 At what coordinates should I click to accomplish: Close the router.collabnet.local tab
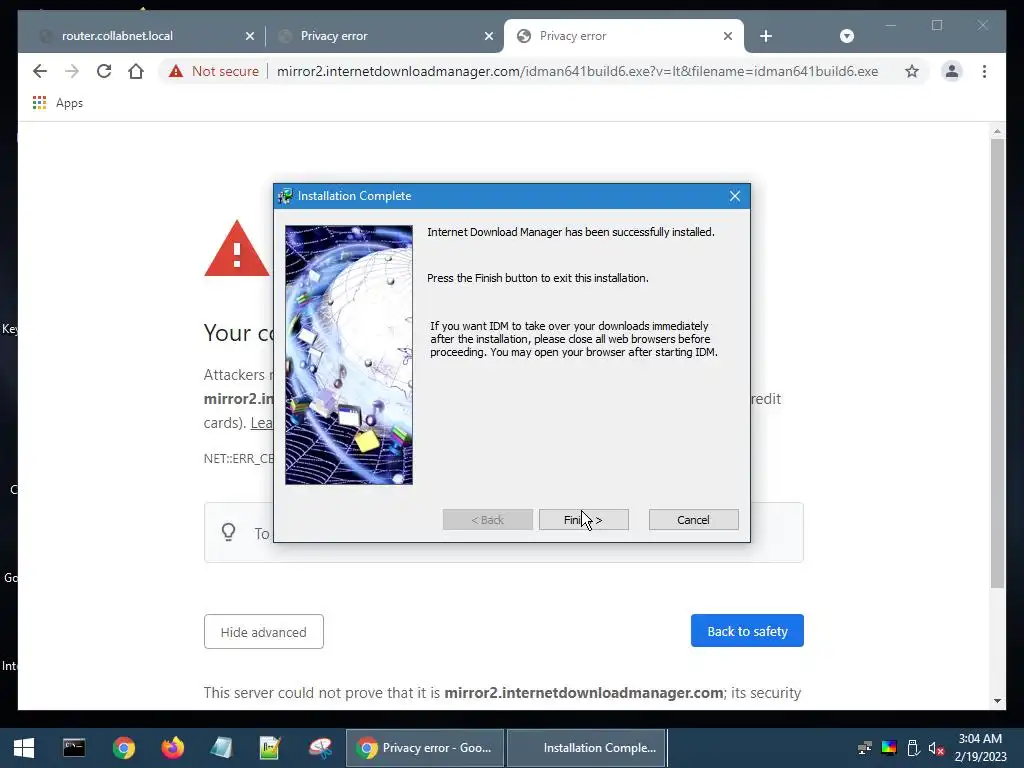click(249, 36)
